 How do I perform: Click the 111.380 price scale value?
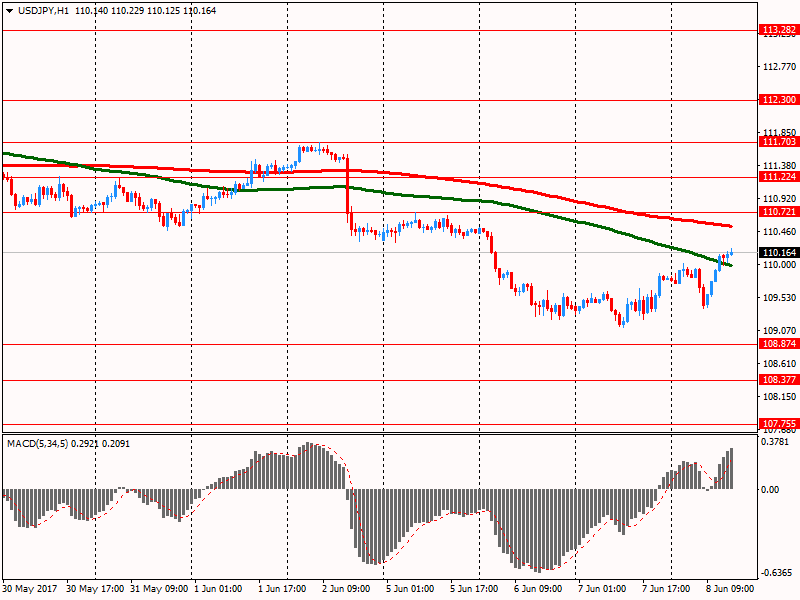(x=779, y=165)
